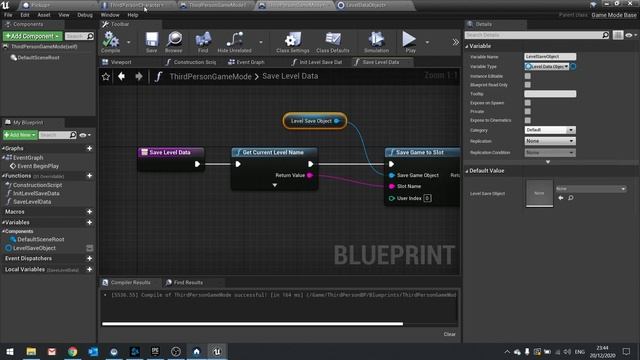Open Unreal Editor from taskbar
The image size is (640, 360).
(x=217, y=351)
